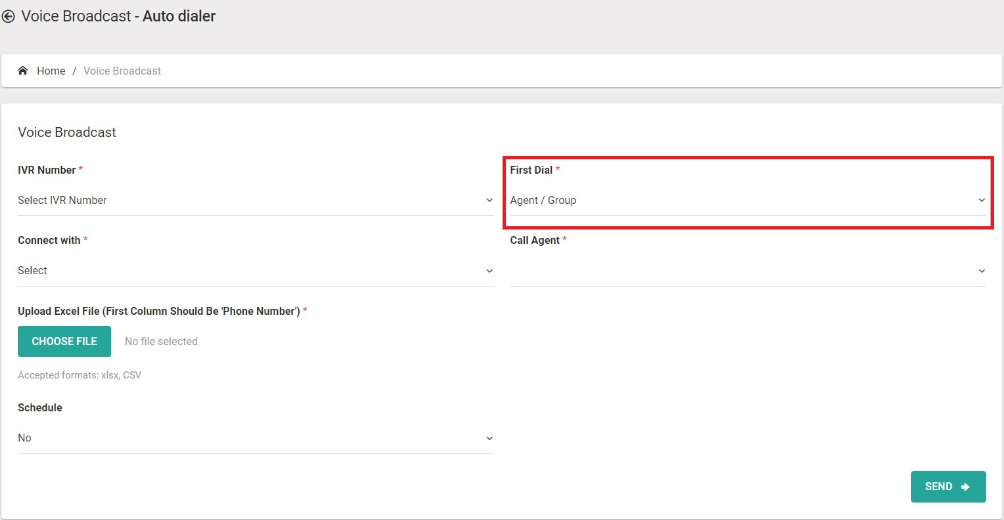Open the First Dial Agent / Group dropdown
Viewport: 1004px width, 520px height.
click(x=748, y=200)
